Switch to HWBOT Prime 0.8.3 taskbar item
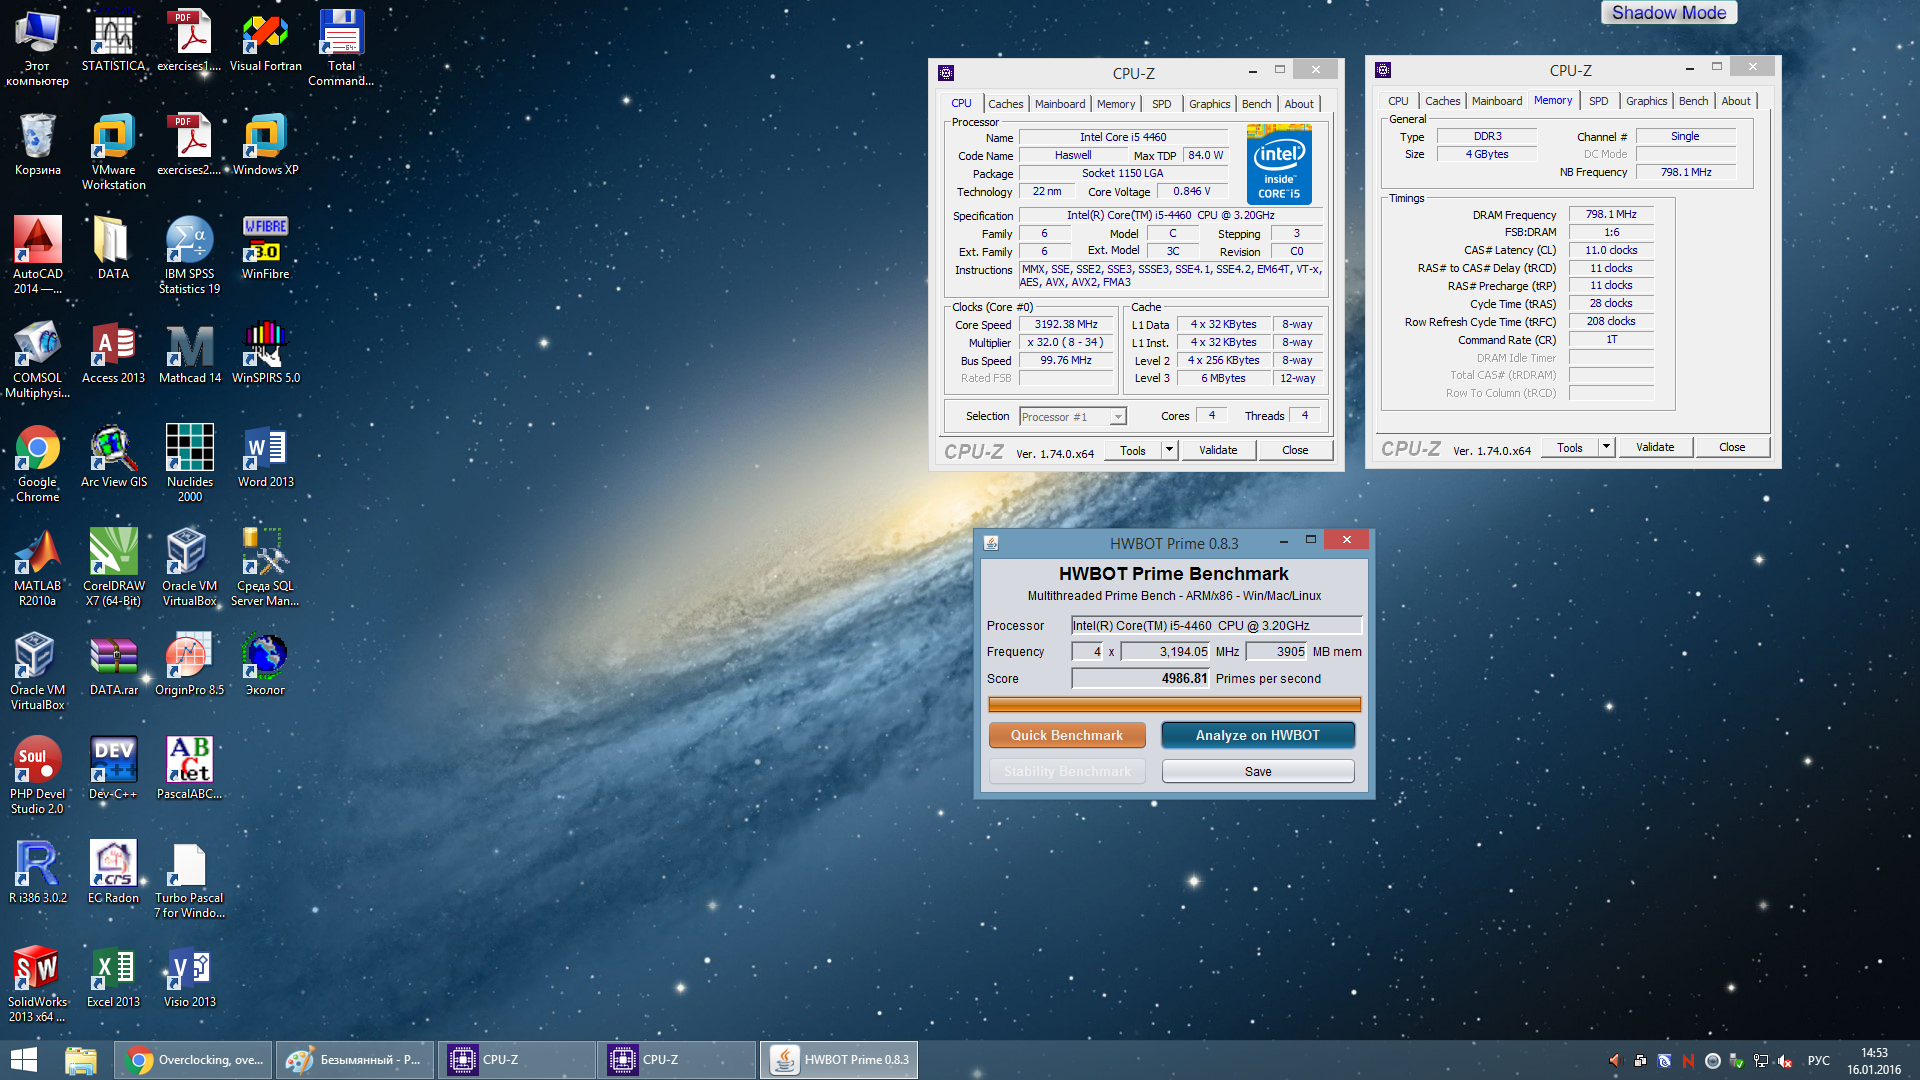 tap(839, 1060)
